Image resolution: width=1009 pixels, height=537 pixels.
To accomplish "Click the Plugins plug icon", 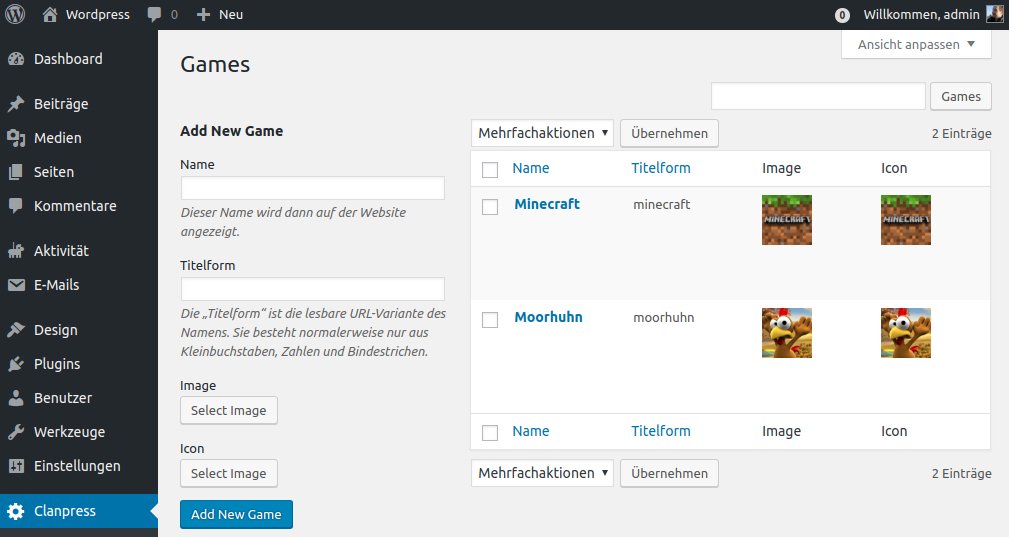I will point(16,364).
